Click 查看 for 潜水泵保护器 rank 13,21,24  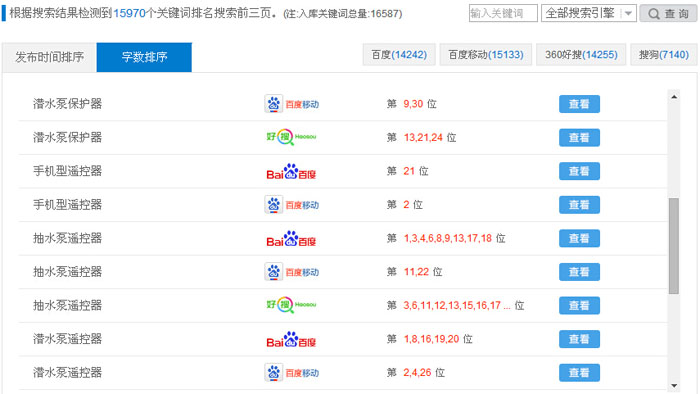click(579, 137)
